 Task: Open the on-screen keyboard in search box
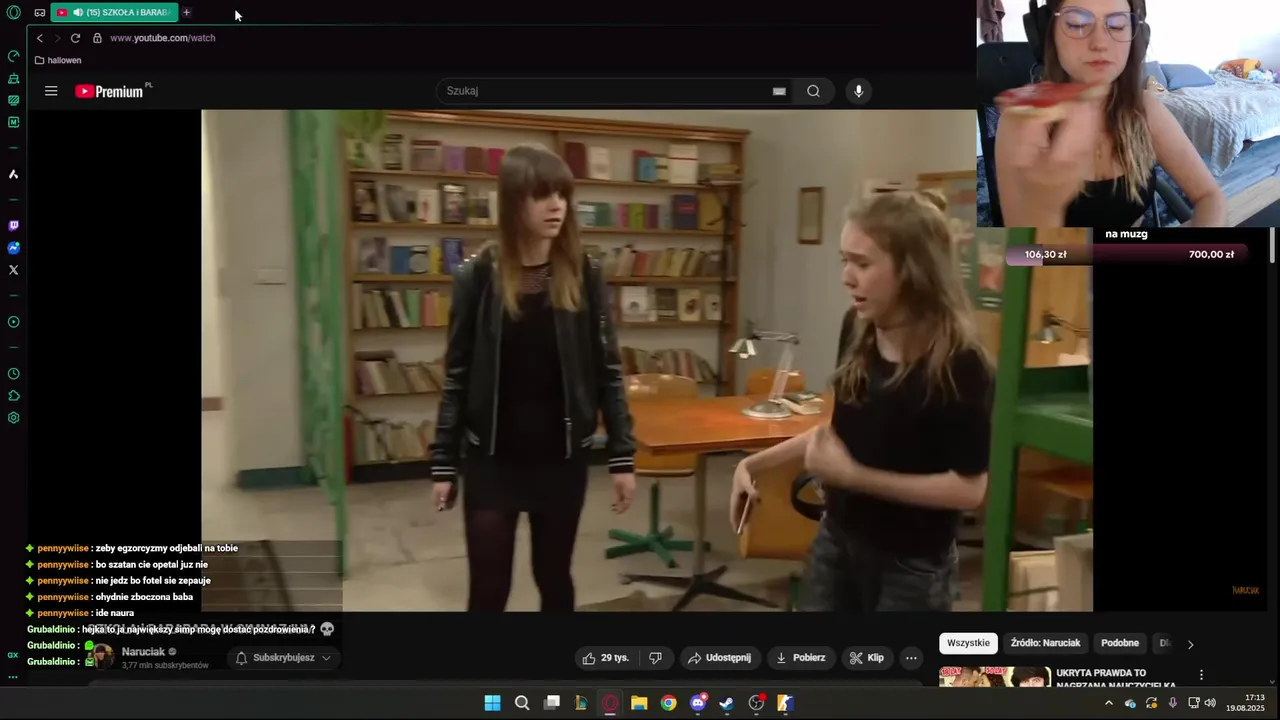coord(779,91)
